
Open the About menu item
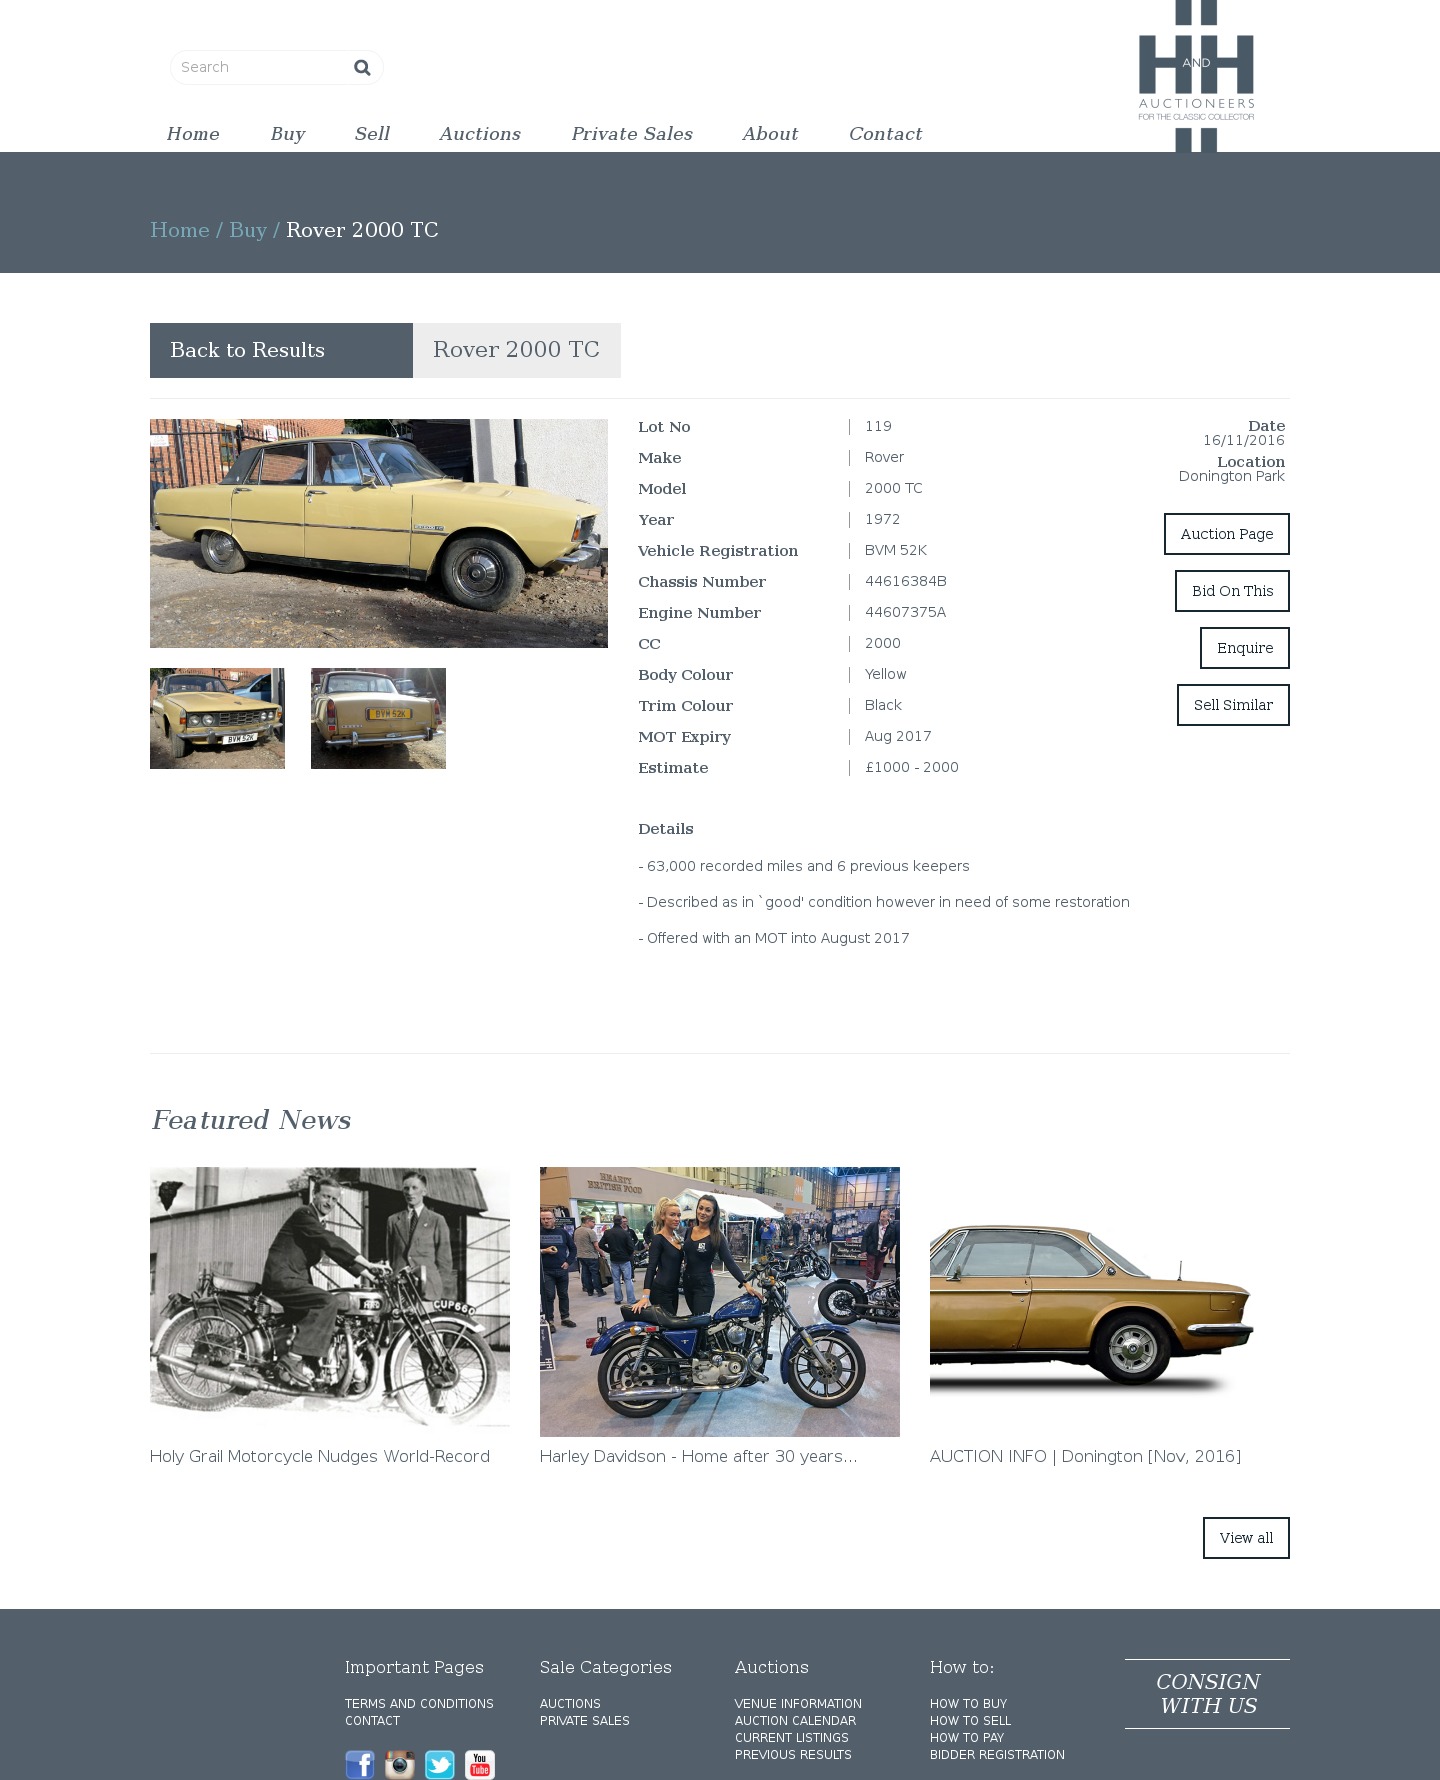770,134
